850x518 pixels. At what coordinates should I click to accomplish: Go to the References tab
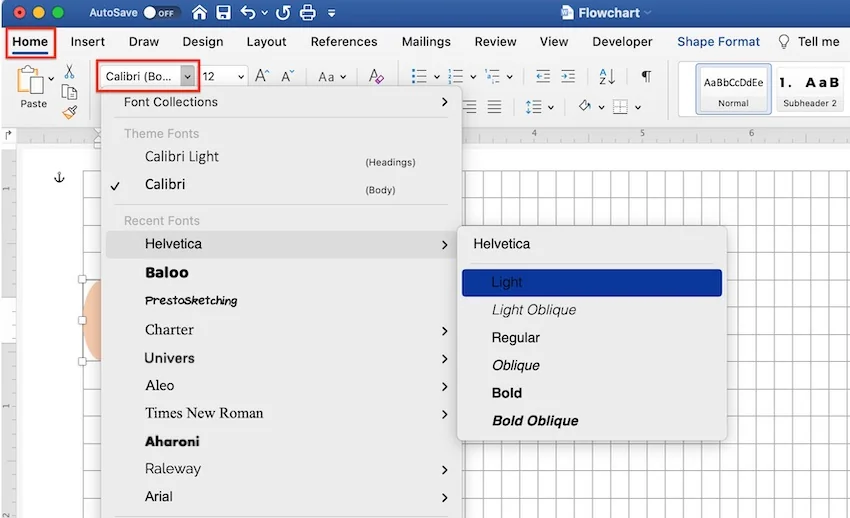[344, 42]
